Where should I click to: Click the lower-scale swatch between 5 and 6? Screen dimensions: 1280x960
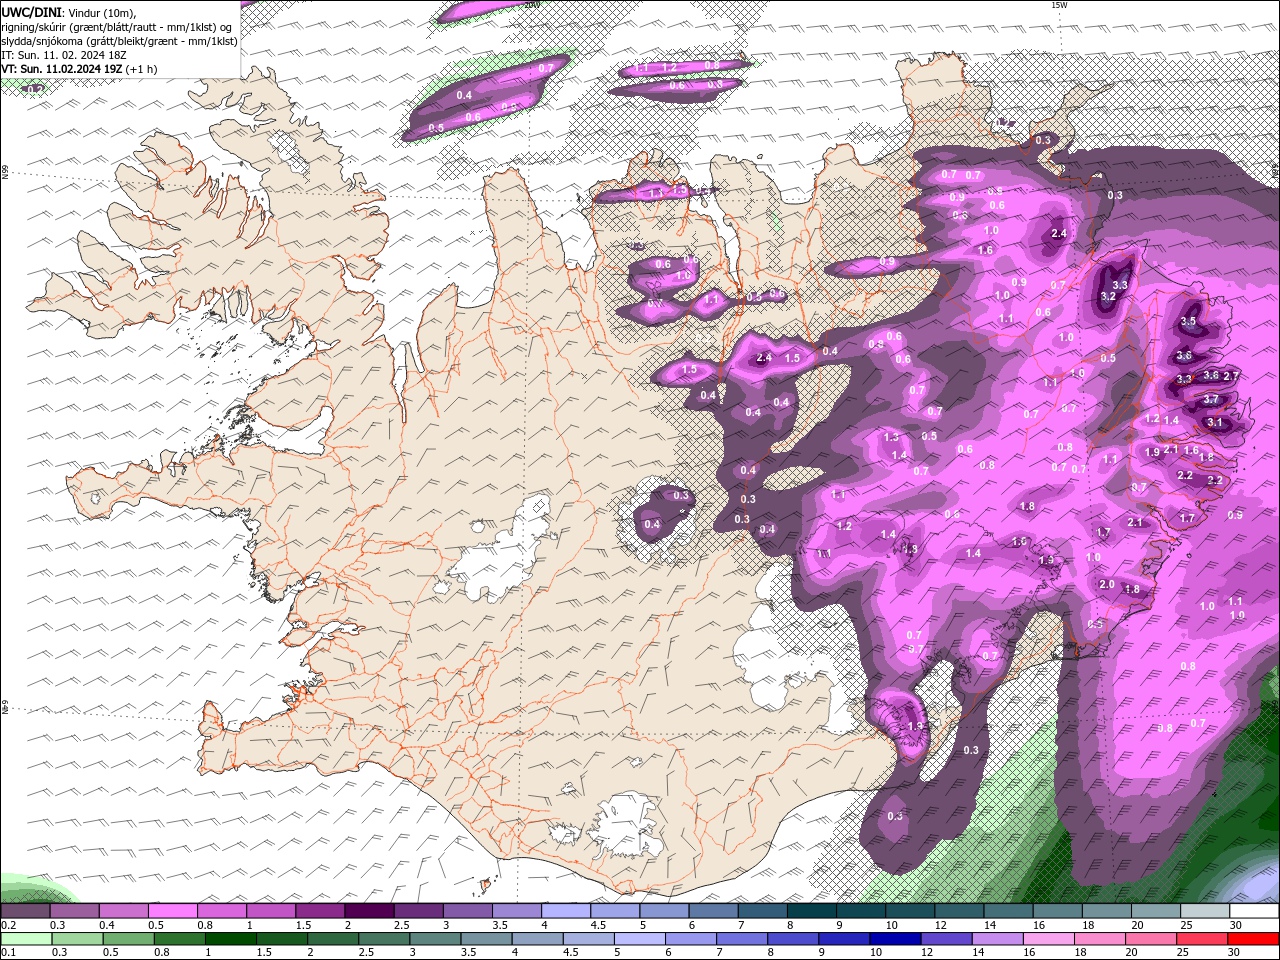coord(639,939)
